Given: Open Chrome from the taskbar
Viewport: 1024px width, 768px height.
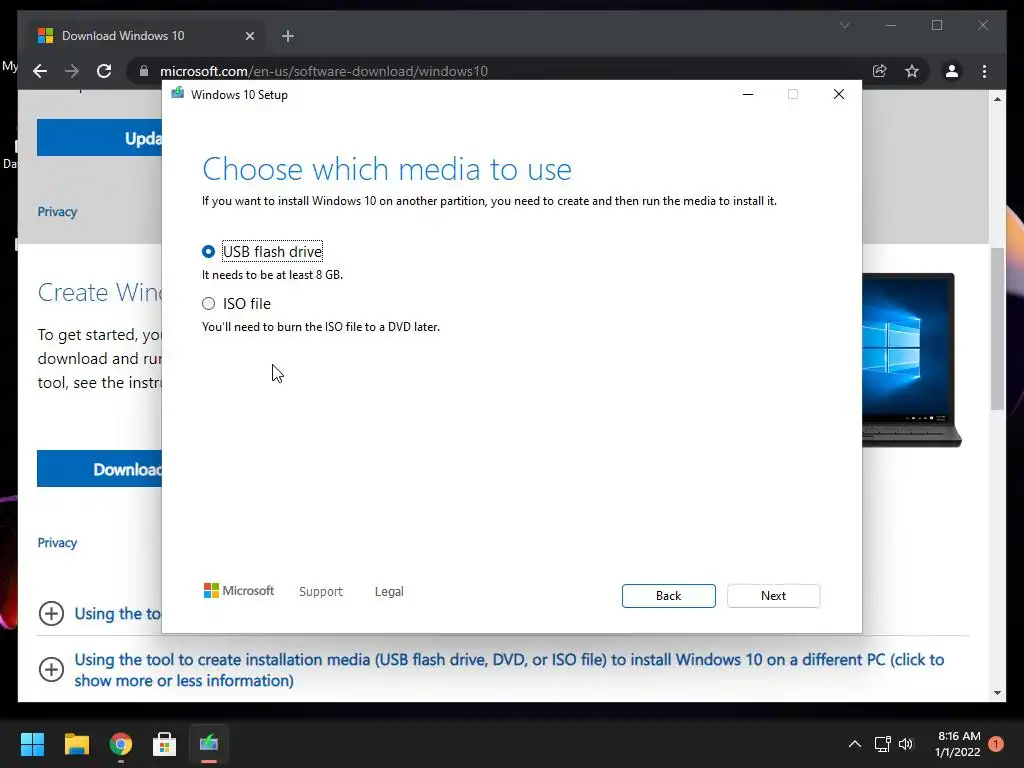Looking at the screenshot, I should (121, 744).
